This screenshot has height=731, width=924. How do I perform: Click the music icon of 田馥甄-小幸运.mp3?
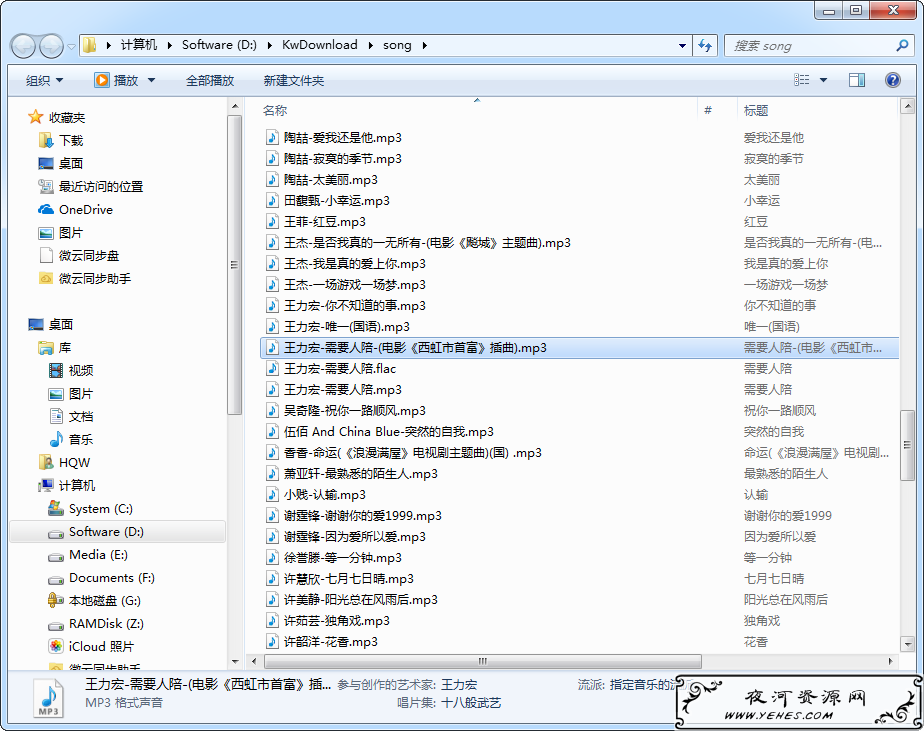point(272,201)
